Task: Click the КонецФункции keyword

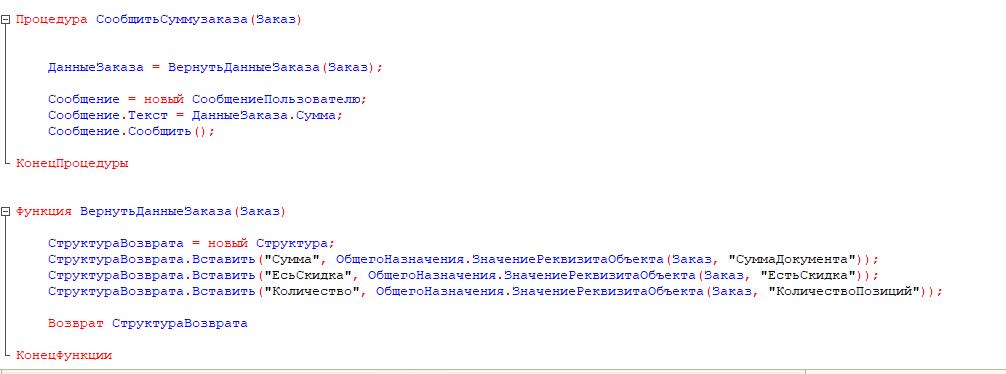Action: 64,355
